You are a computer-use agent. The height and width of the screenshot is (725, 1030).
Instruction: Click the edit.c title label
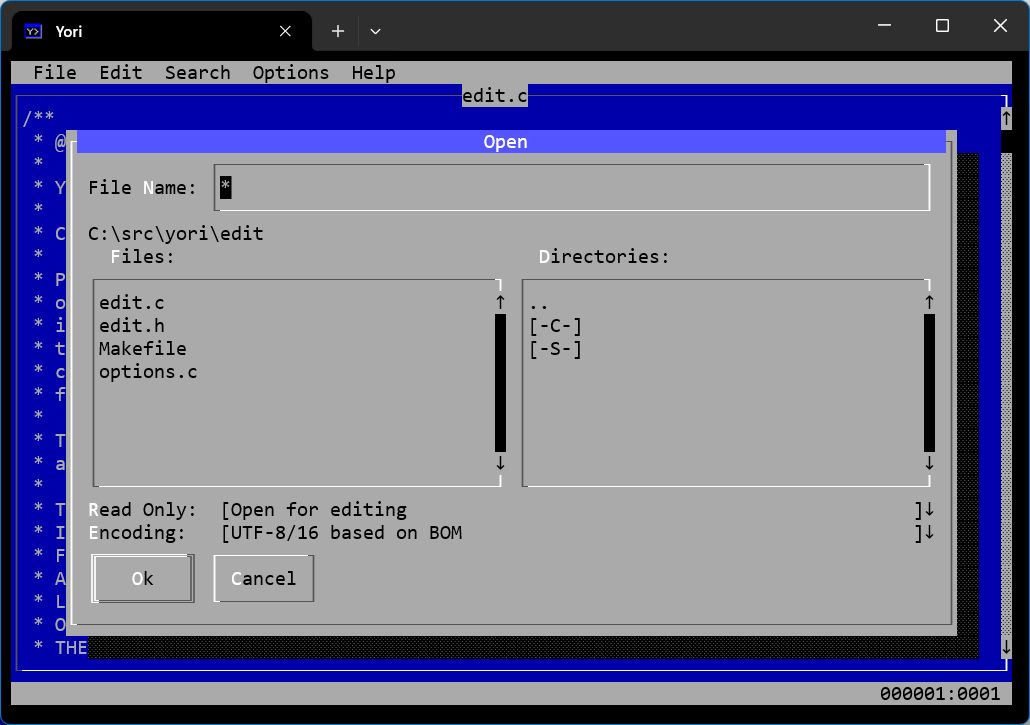[x=495, y=96]
